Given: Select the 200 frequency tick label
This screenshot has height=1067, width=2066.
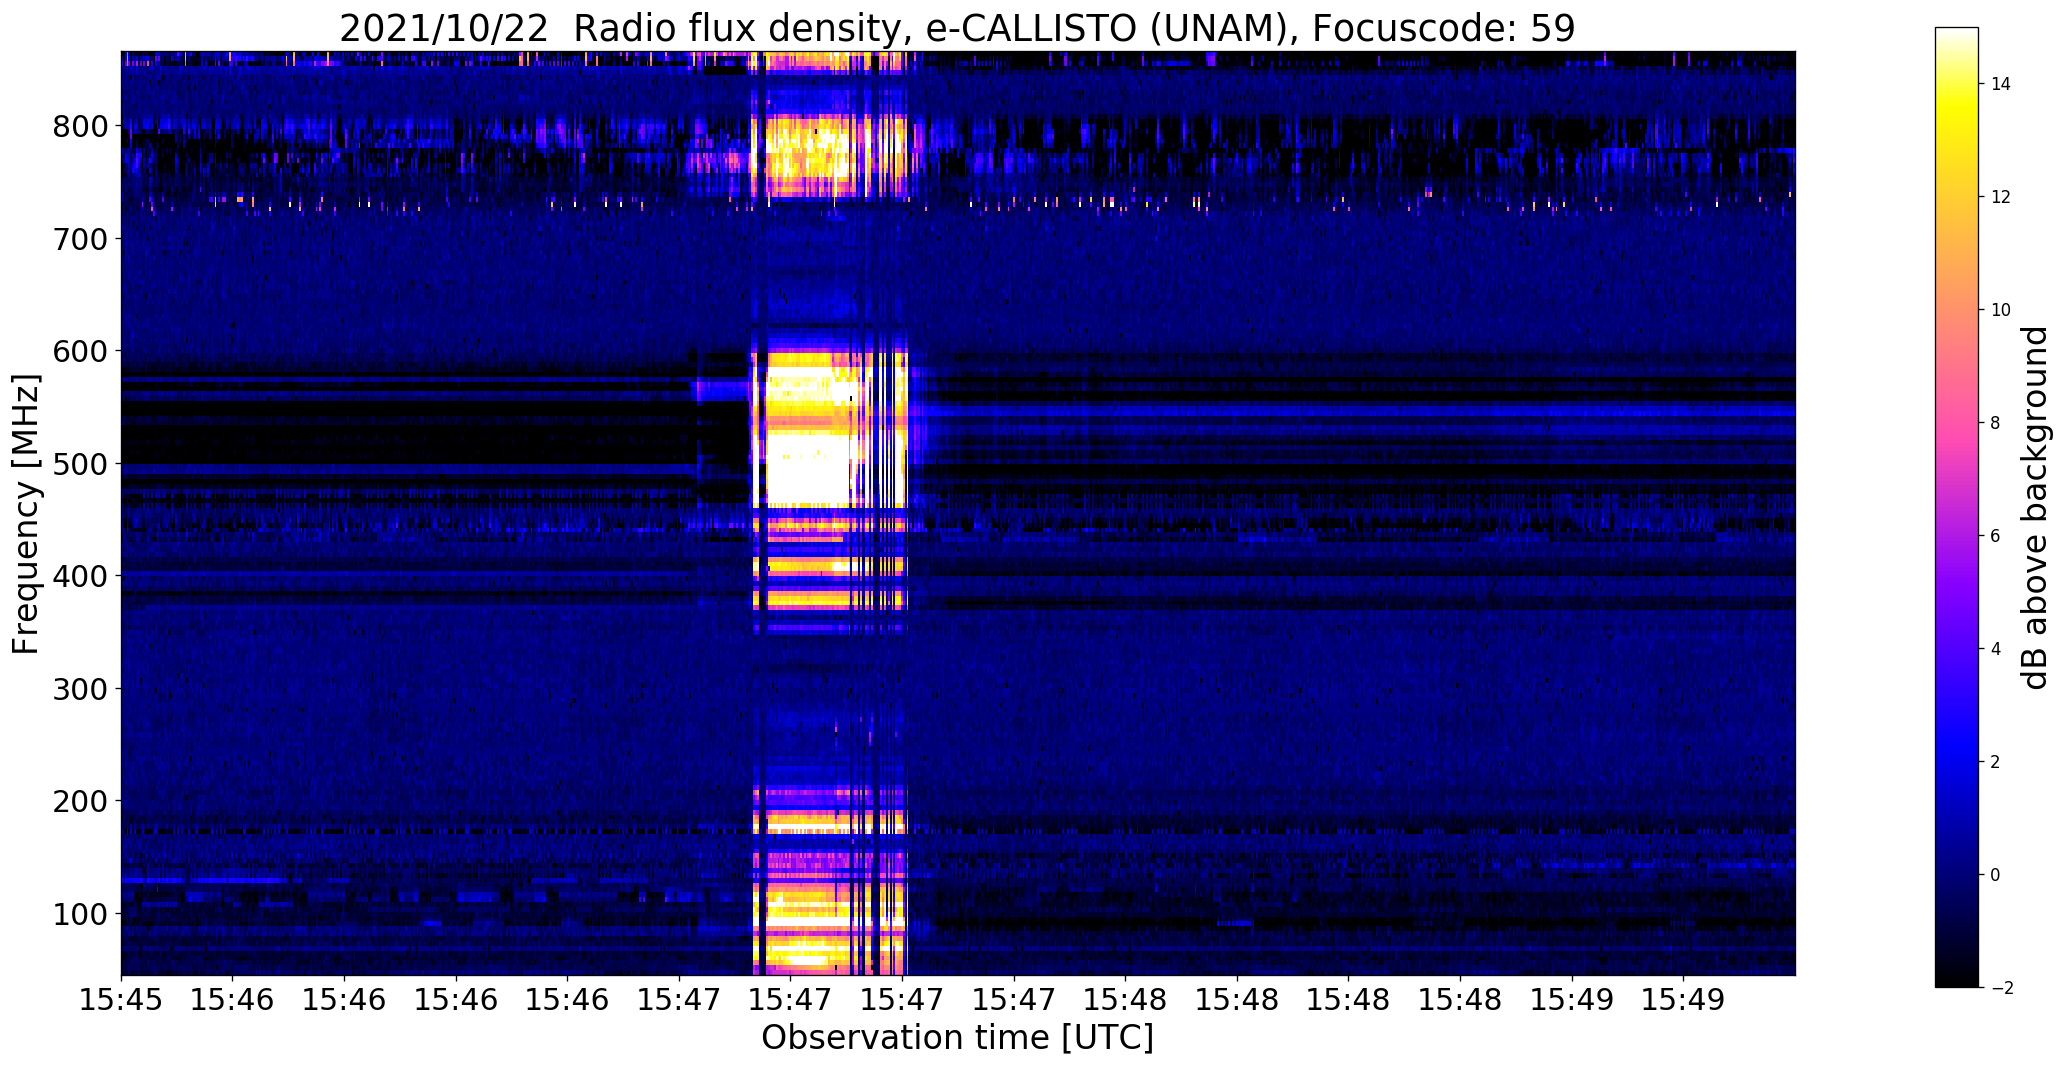Looking at the screenshot, I should (x=79, y=801).
